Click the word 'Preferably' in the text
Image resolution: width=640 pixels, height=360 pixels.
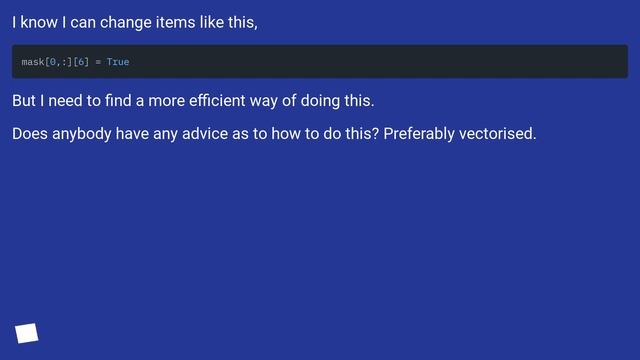[x=419, y=133]
